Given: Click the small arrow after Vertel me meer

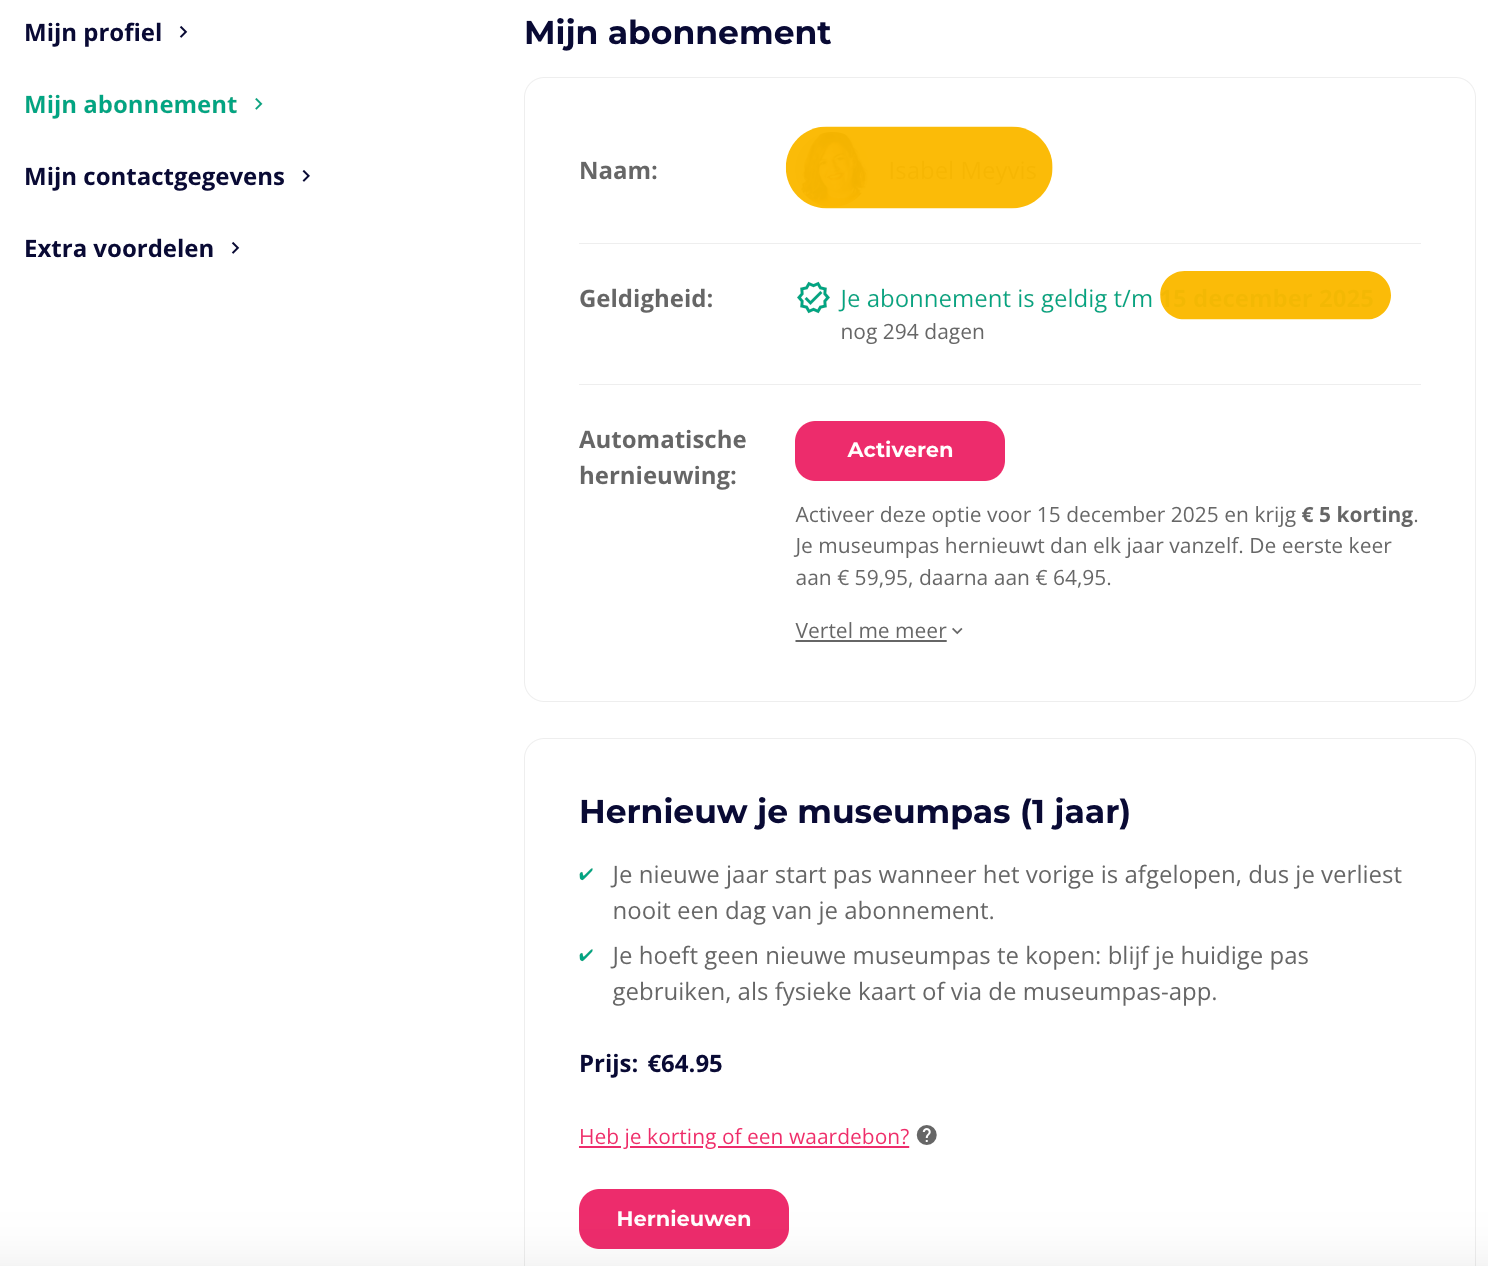Looking at the screenshot, I should tap(958, 631).
